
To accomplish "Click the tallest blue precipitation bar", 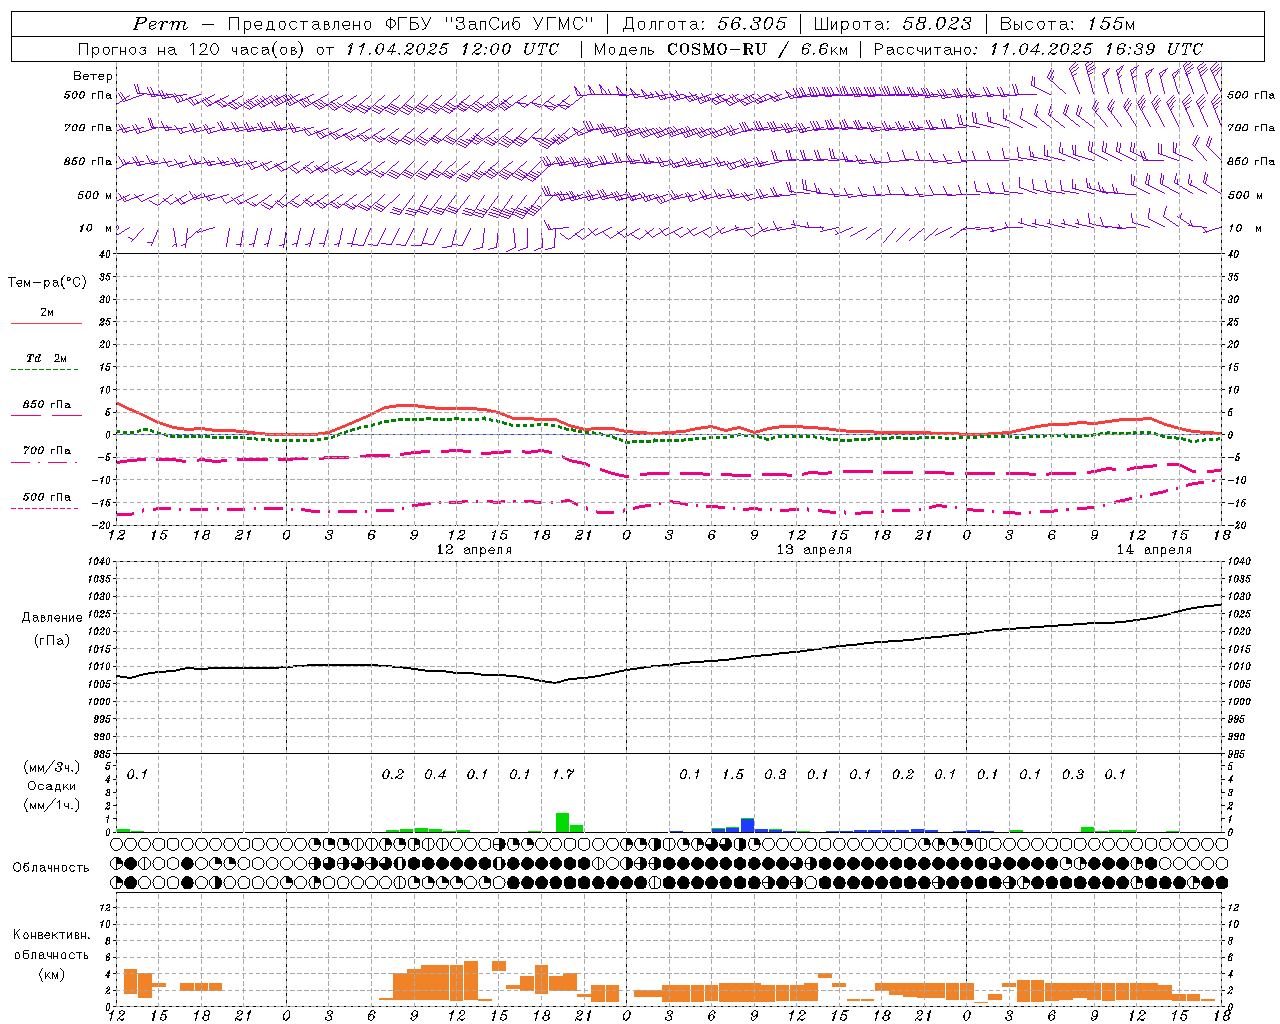I will point(747,825).
